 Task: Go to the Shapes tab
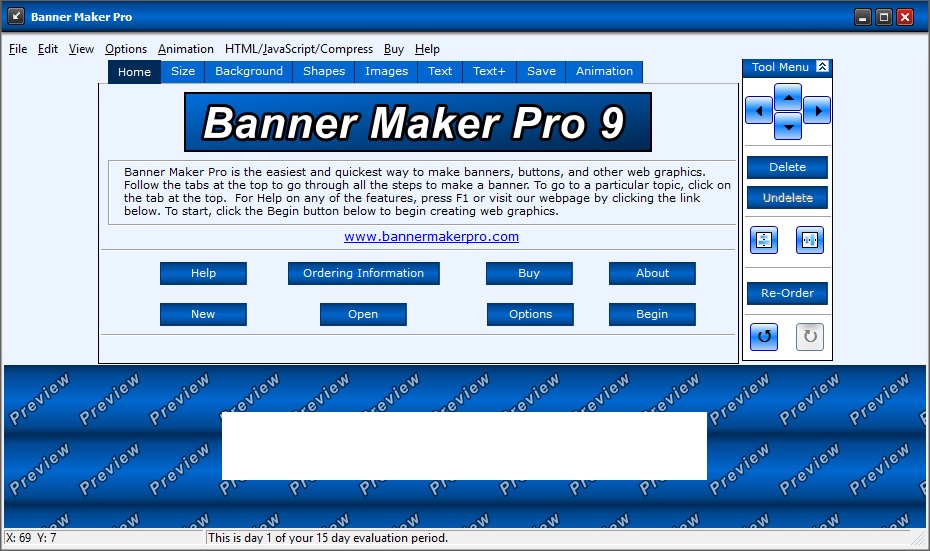click(x=324, y=71)
